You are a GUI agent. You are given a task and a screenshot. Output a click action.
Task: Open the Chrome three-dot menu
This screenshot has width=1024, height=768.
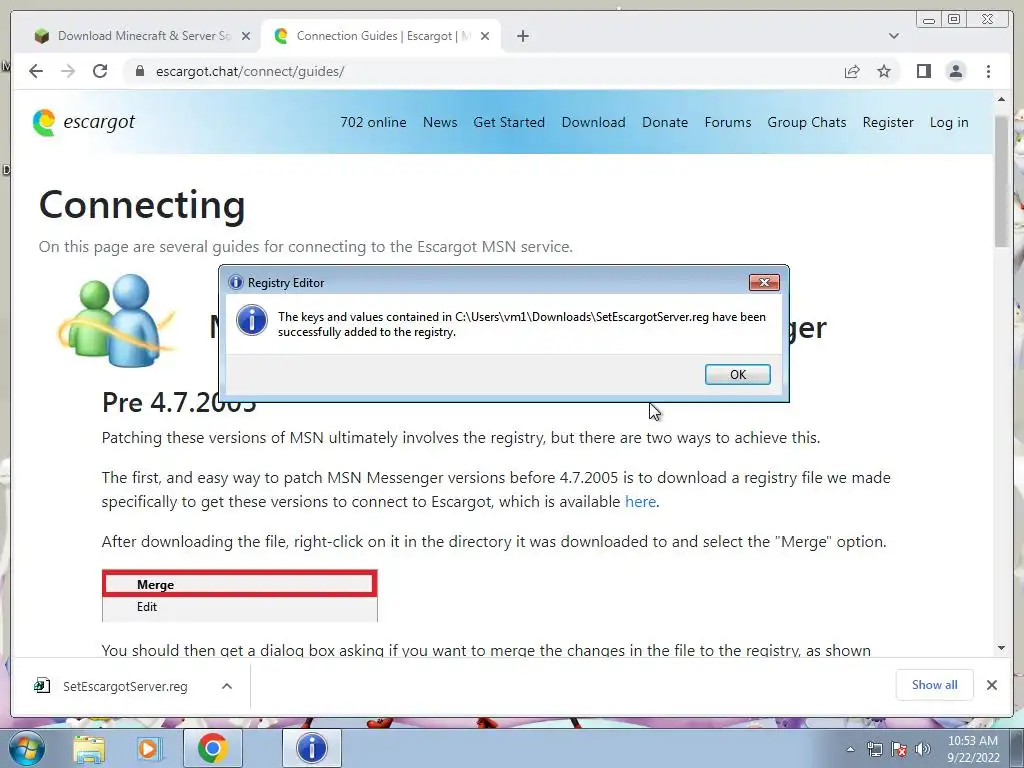tap(988, 71)
